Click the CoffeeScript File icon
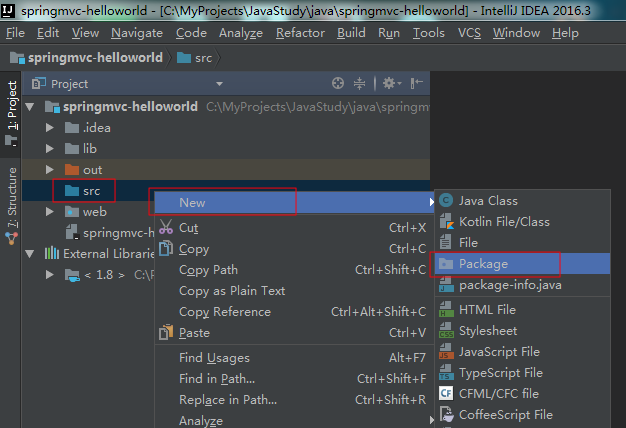The image size is (626, 428). (447, 414)
